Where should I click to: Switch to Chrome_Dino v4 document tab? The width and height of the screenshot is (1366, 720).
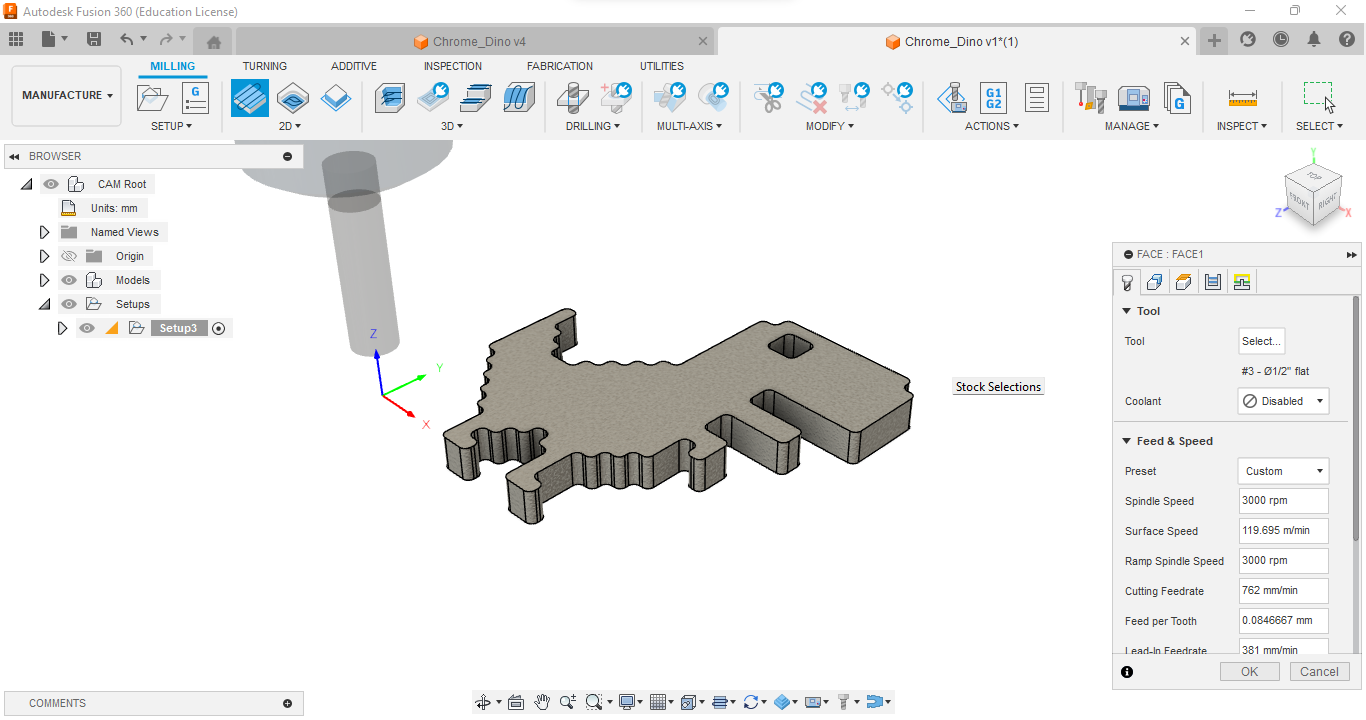click(x=476, y=42)
